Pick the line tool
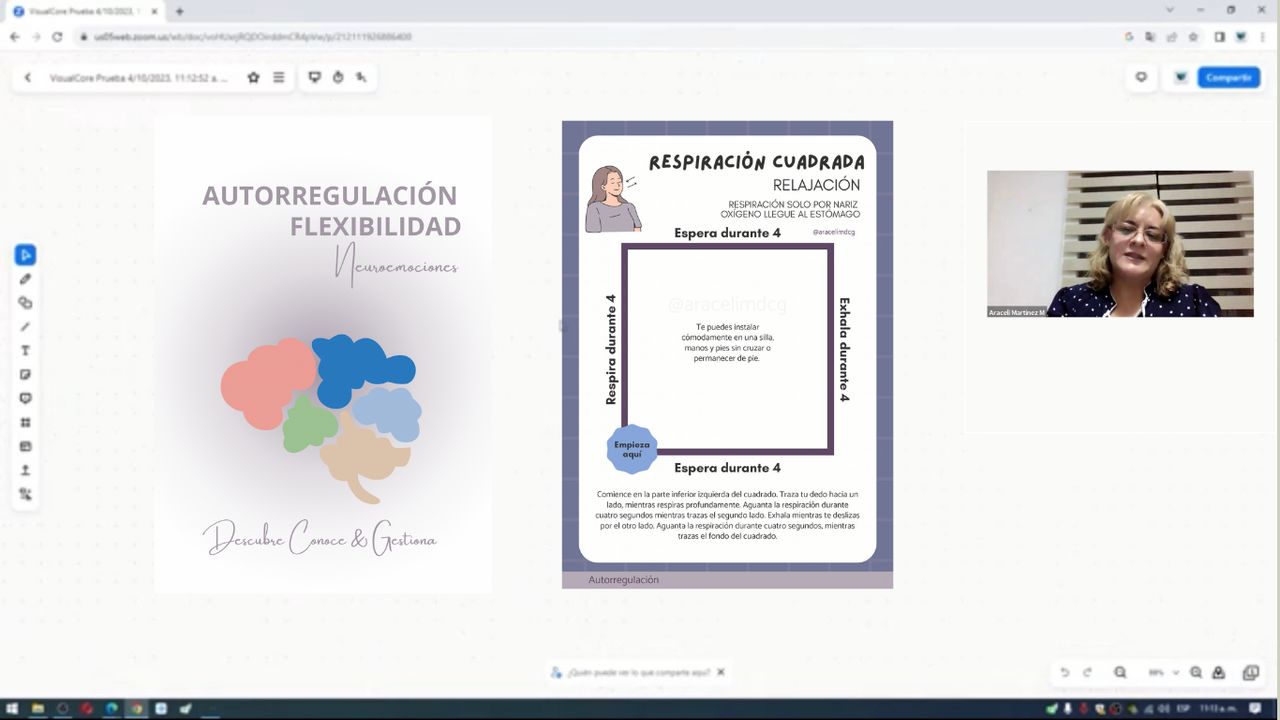Screen dimensions: 1280x720 tap(25, 327)
